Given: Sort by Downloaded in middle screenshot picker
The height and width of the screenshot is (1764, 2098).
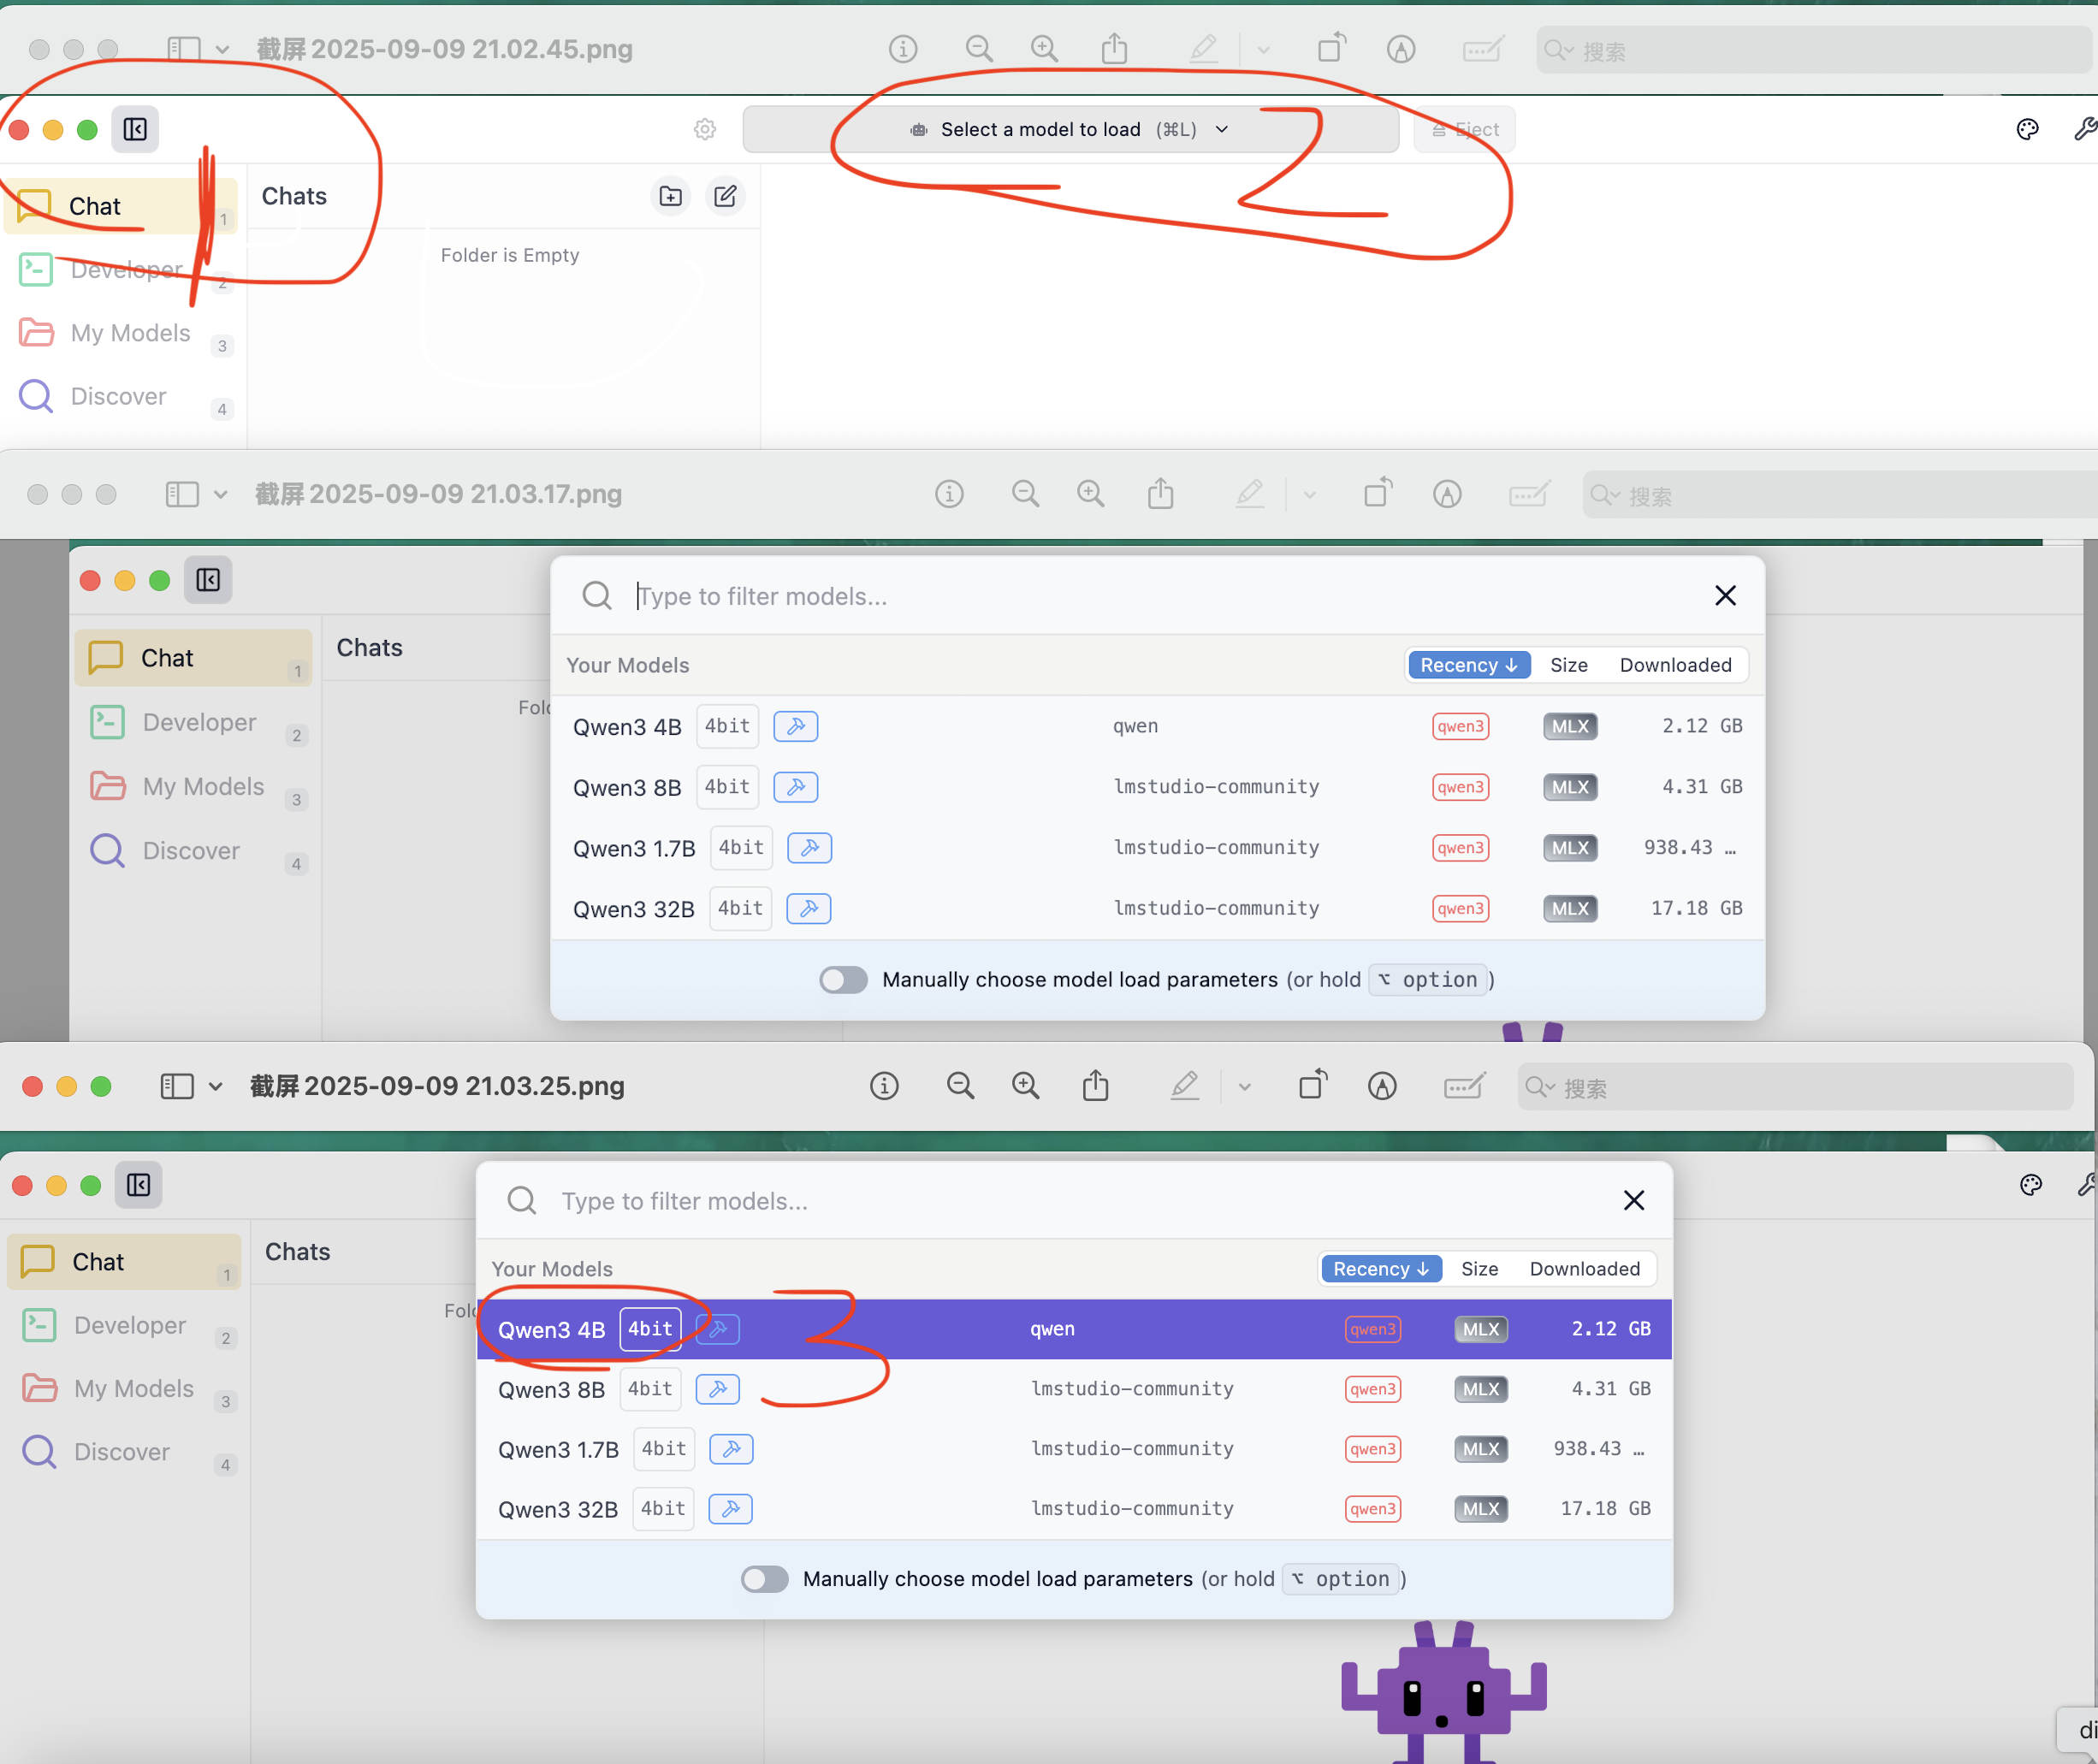Looking at the screenshot, I should (x=1675, y=665).
